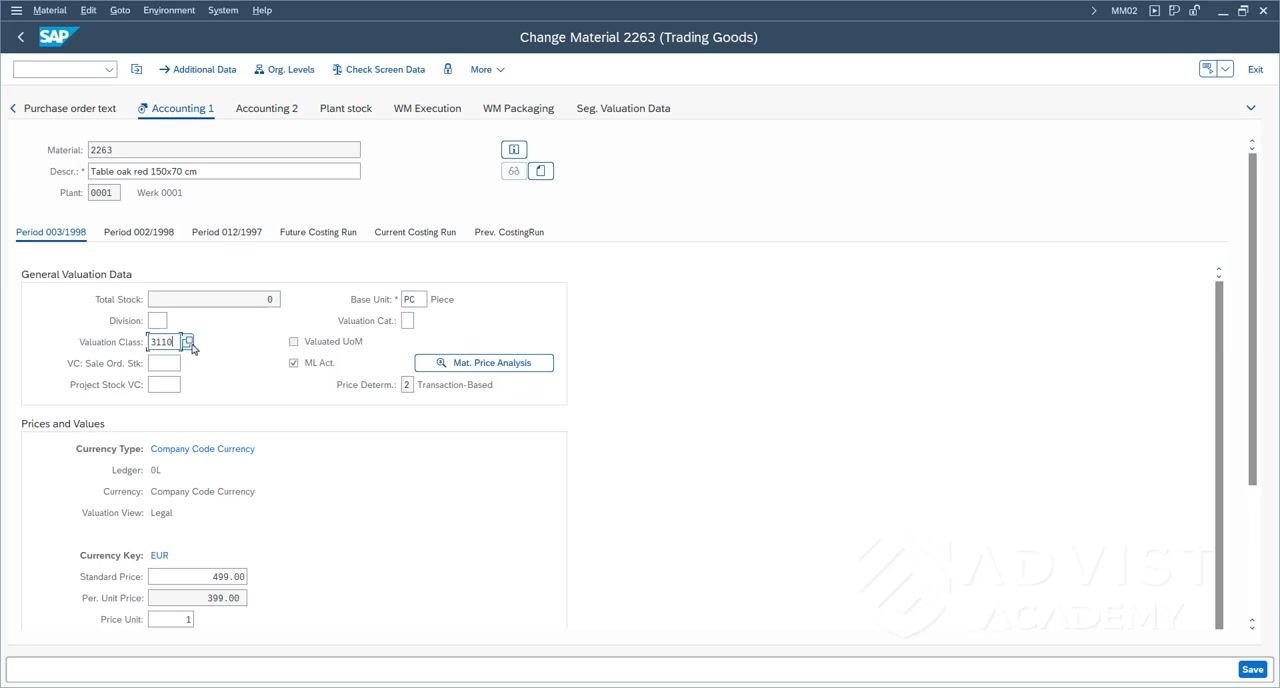Open Future Costing Run sub-tab

coord(318,232)
